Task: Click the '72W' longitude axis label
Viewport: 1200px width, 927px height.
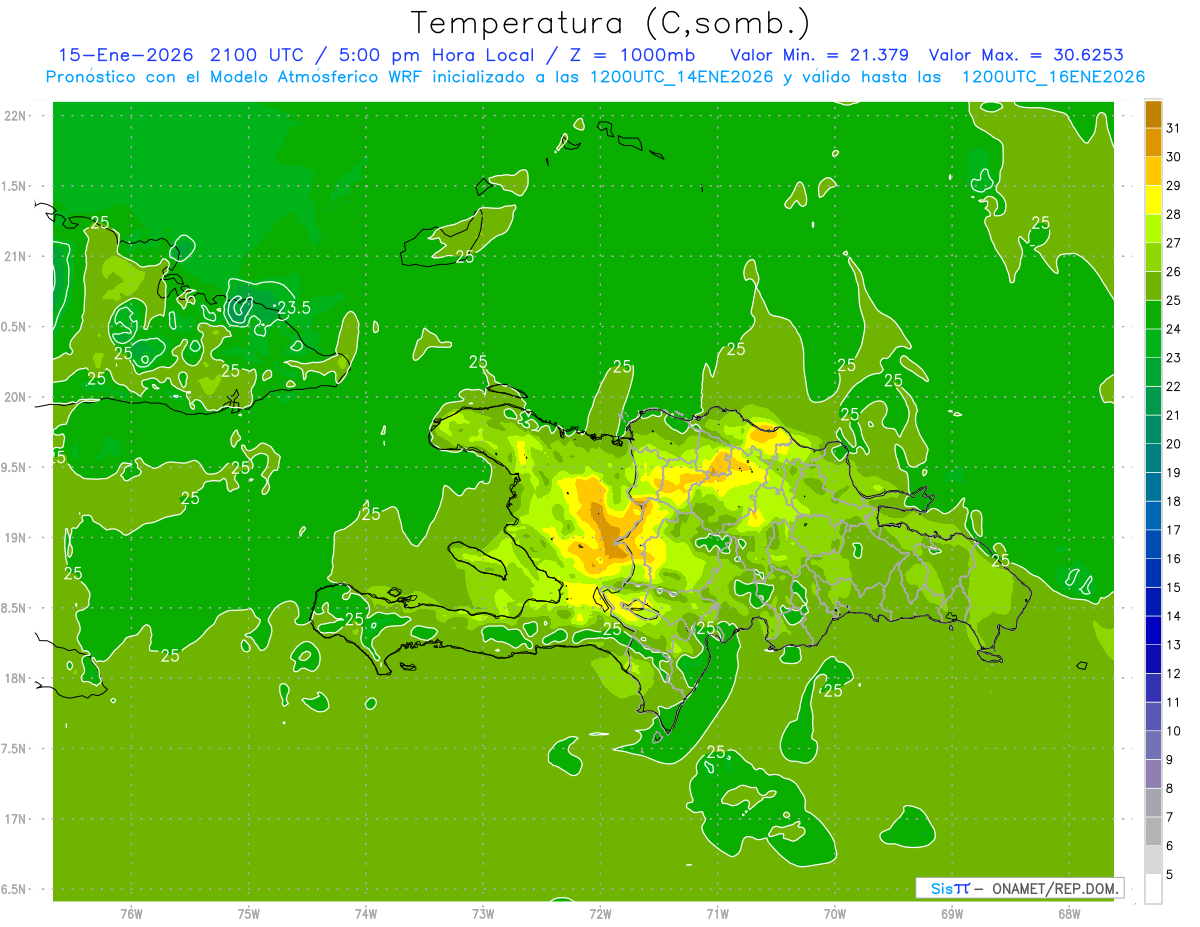Action: coord(600,913)
